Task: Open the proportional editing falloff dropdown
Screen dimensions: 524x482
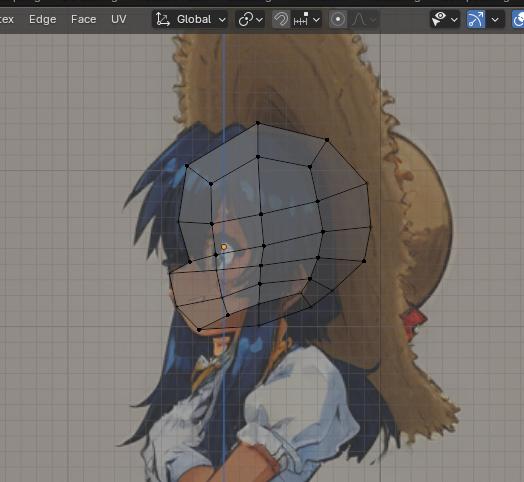Action: tap(364, 19)
